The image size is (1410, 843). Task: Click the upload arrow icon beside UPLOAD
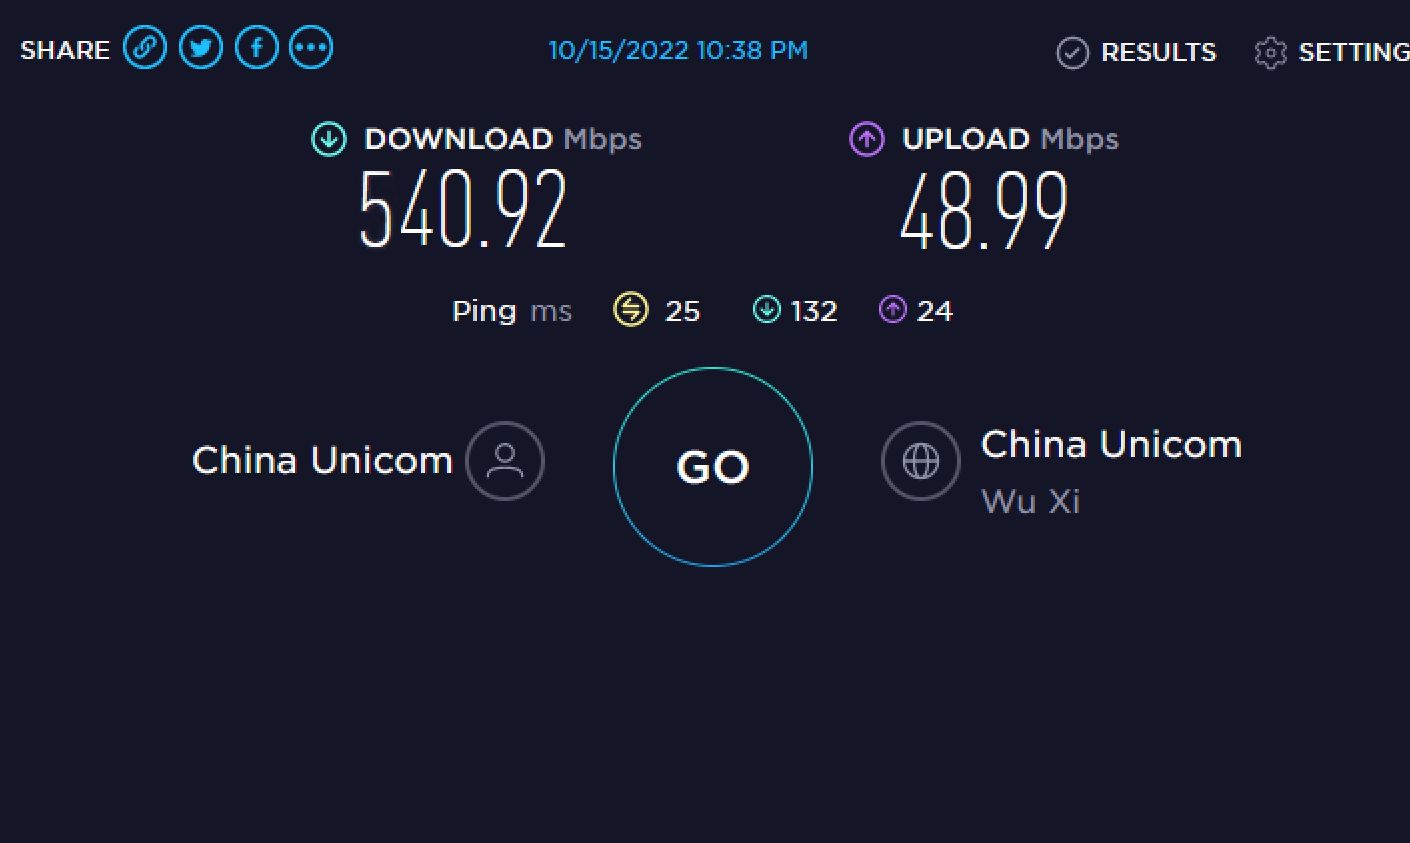pyautogui.click(x=867, y=139)
